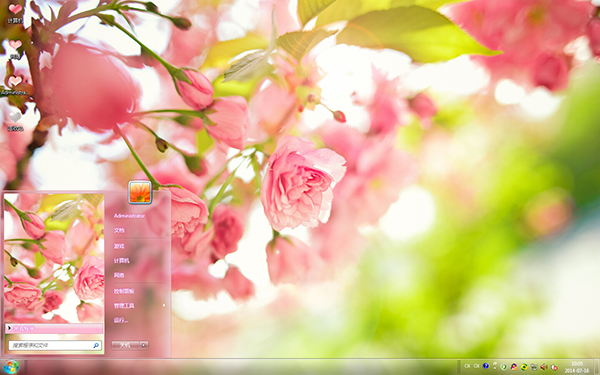Click the second CK language bar indicator
600x375 pixels.
coord(476,366)
